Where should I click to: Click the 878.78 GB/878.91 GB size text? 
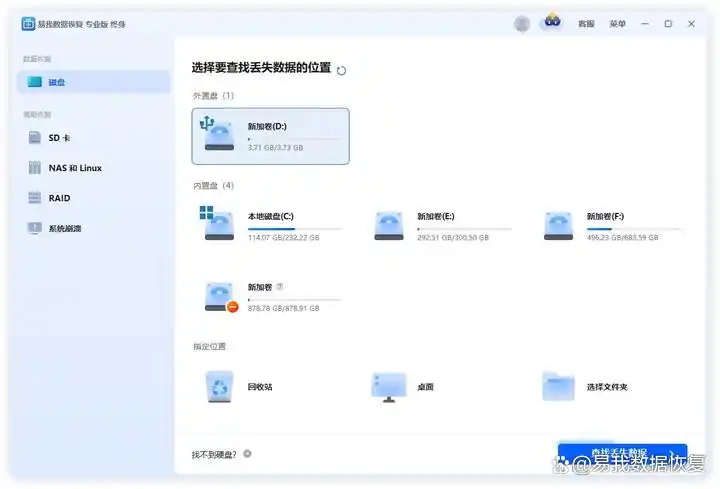283,309
